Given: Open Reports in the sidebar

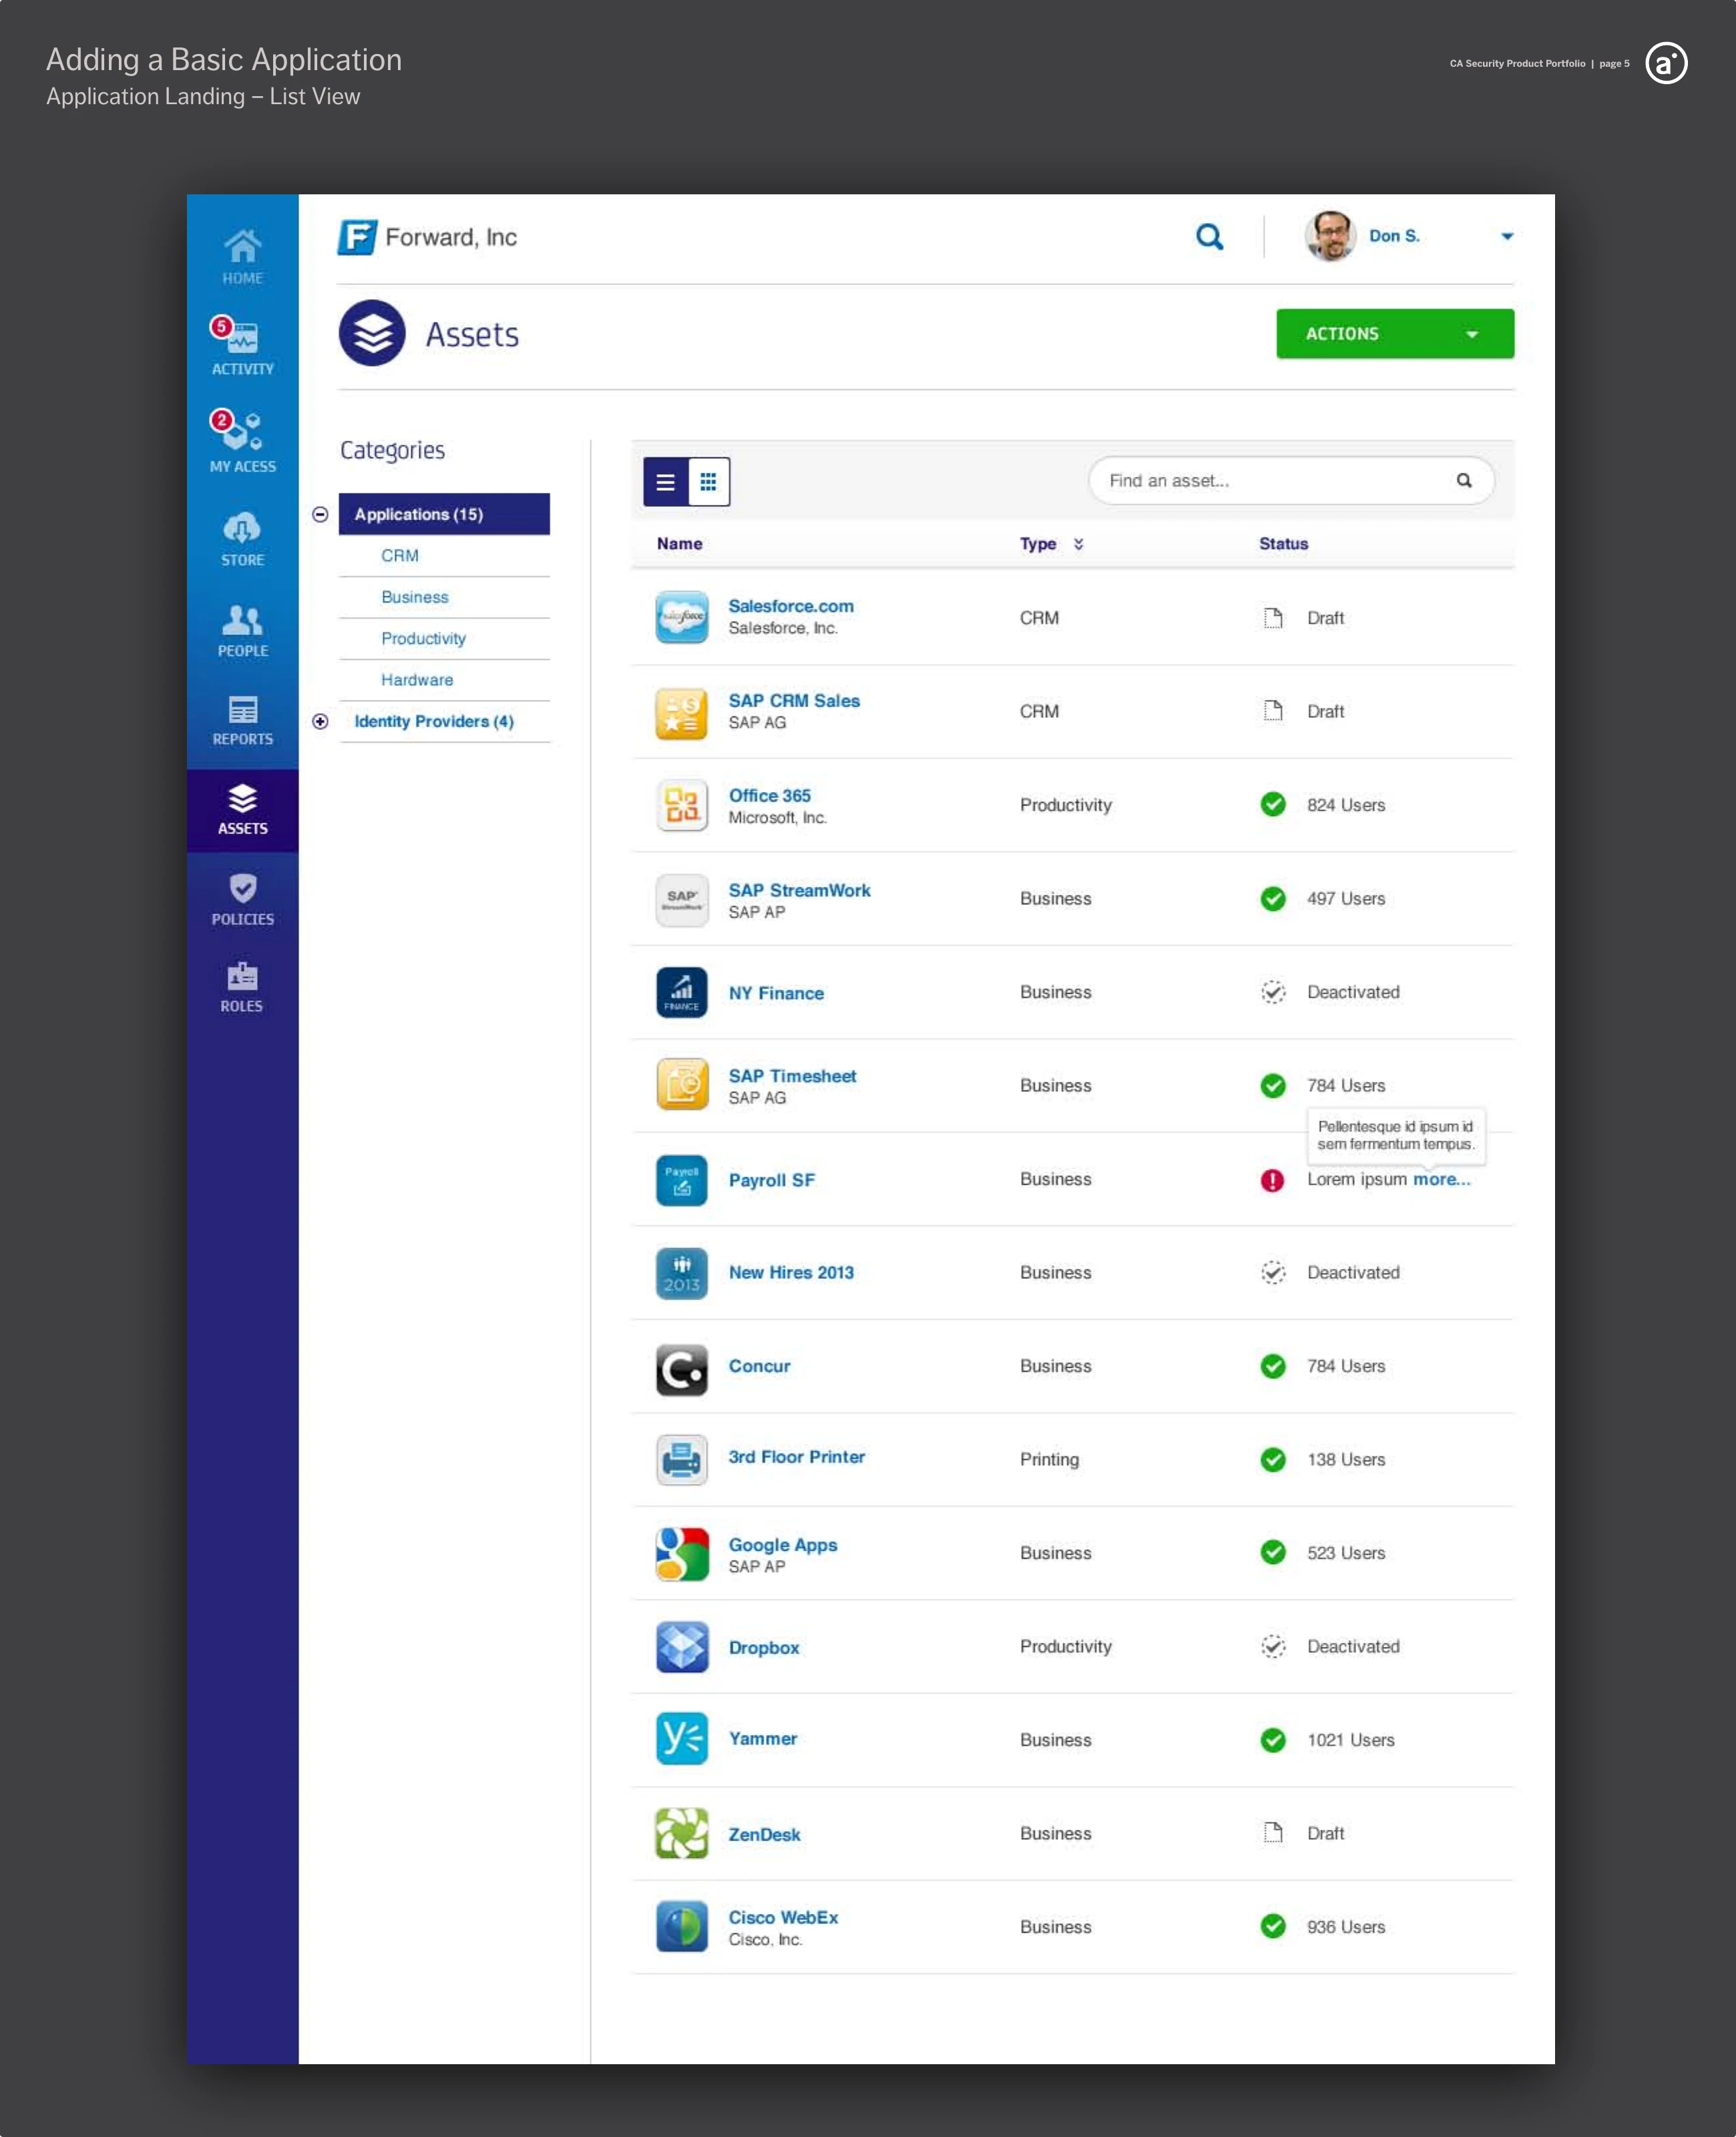Looking at the screenshot, I should [242, 720].
